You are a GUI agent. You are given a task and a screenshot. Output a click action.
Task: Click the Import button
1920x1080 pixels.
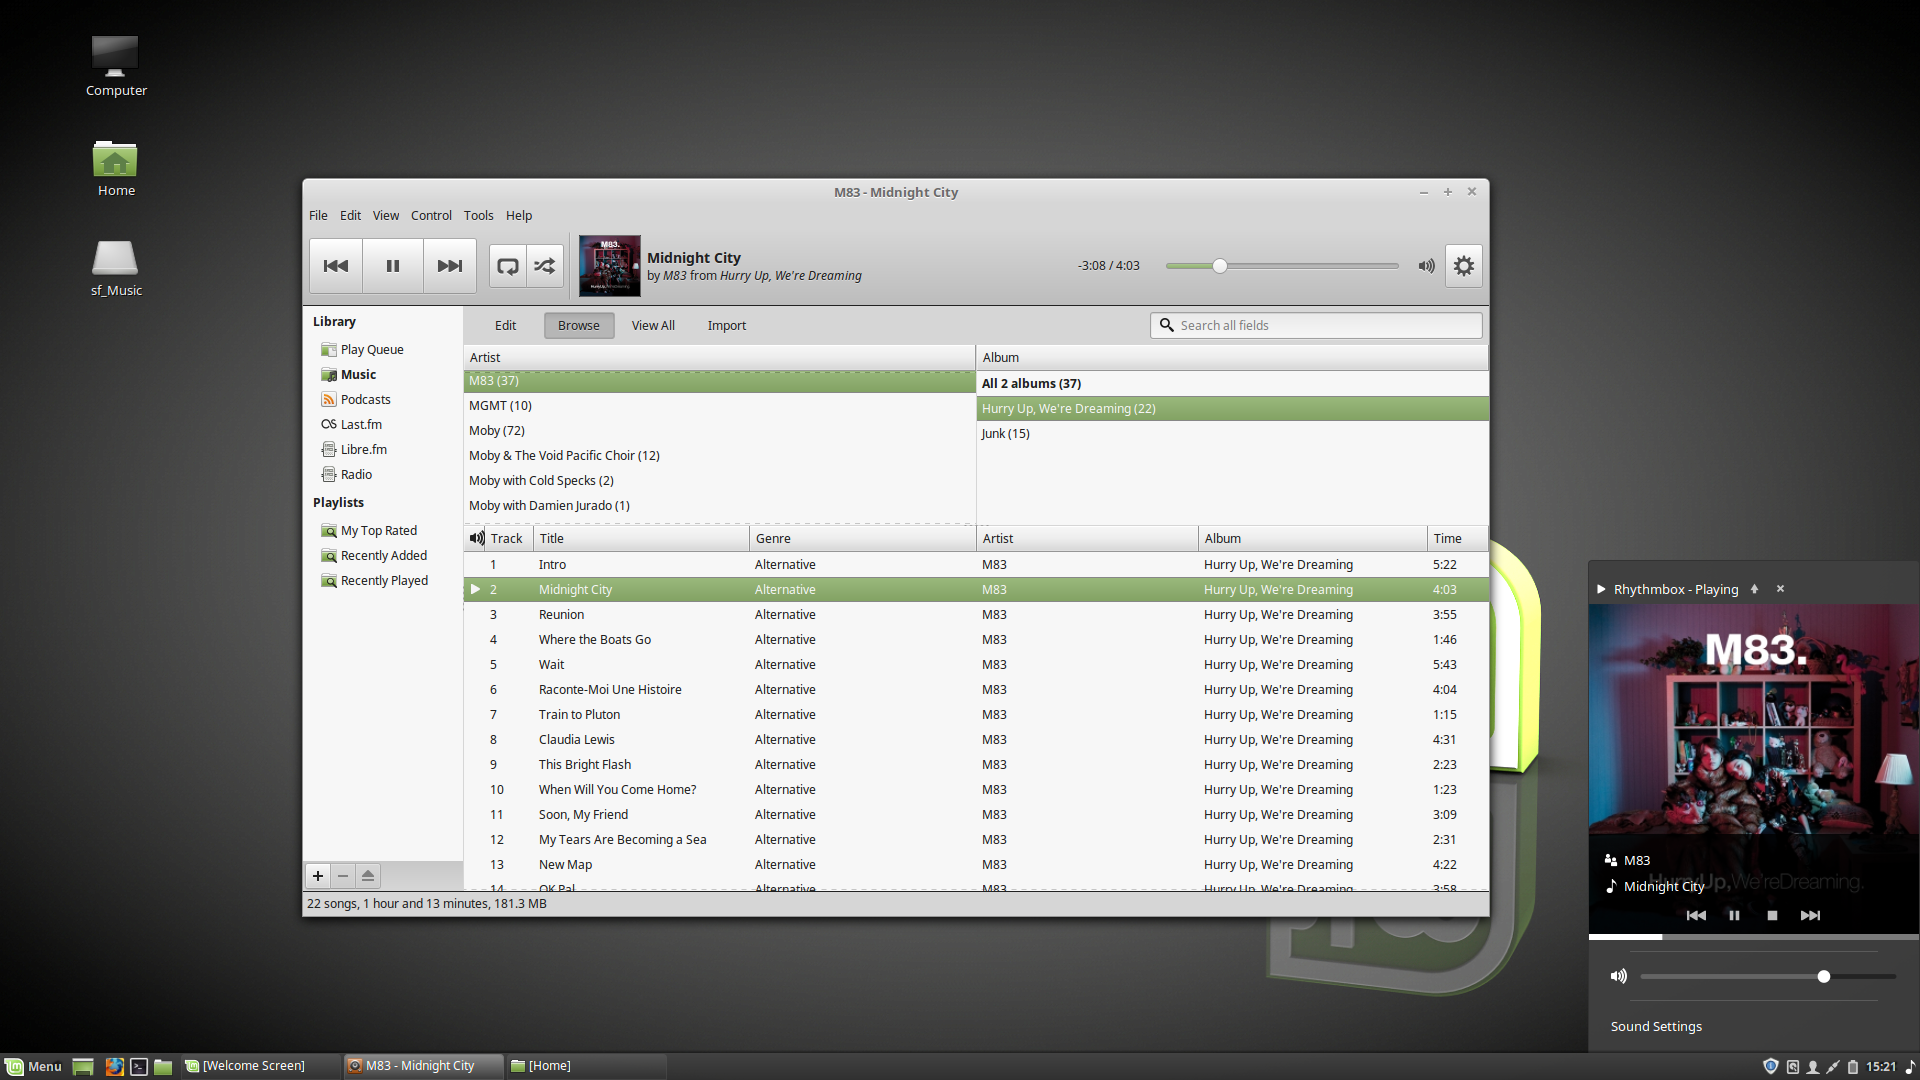(x=726, y=326)
